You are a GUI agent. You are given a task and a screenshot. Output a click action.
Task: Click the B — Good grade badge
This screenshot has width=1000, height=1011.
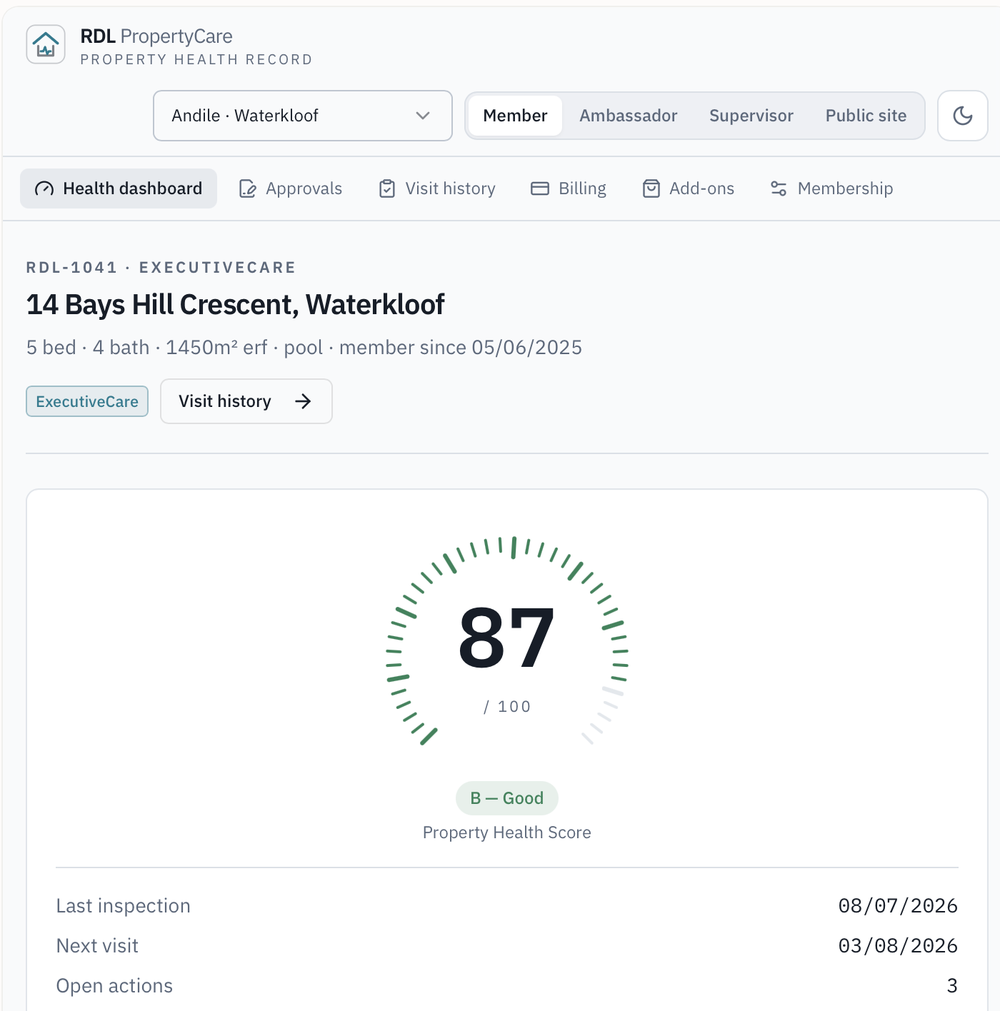point(507,798)
